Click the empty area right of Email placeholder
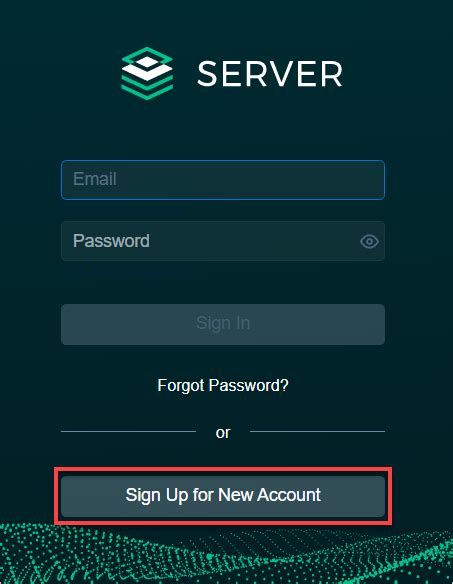 tap(250, 180)
